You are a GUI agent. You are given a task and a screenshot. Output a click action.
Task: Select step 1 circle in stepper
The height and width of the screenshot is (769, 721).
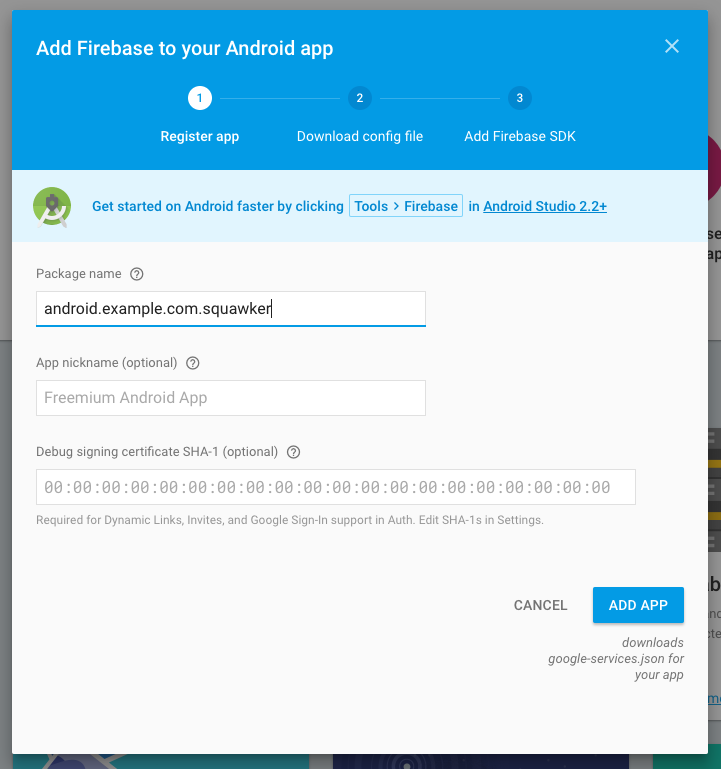(x=199, y=98)
